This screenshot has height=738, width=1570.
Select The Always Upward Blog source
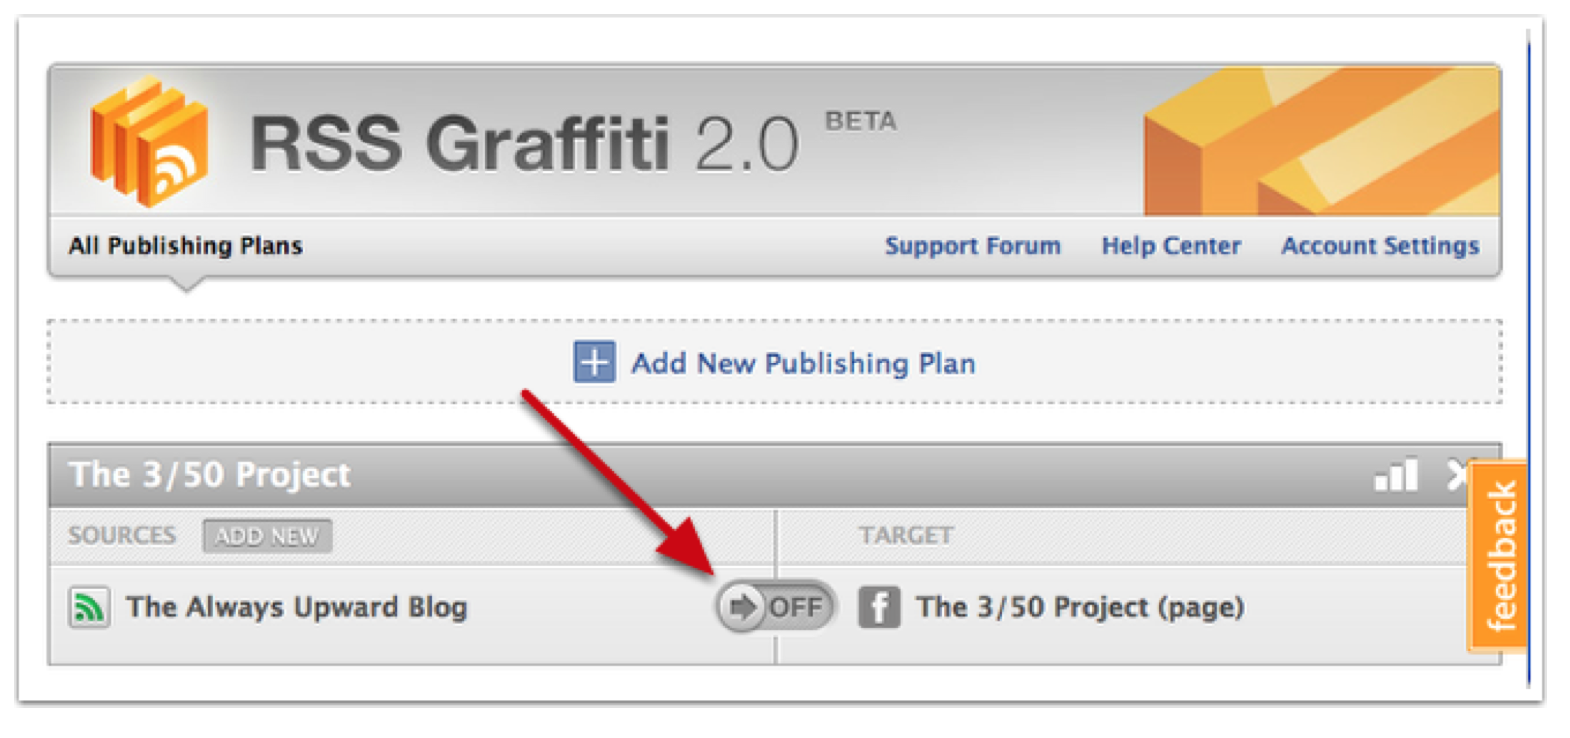pos(297,607)
